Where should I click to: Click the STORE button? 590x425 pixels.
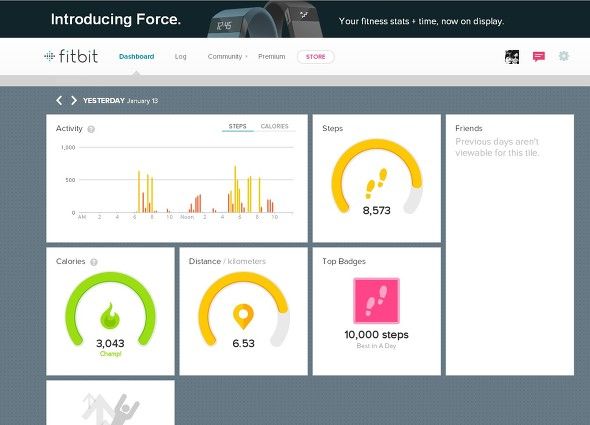click(x=315, y=57)
